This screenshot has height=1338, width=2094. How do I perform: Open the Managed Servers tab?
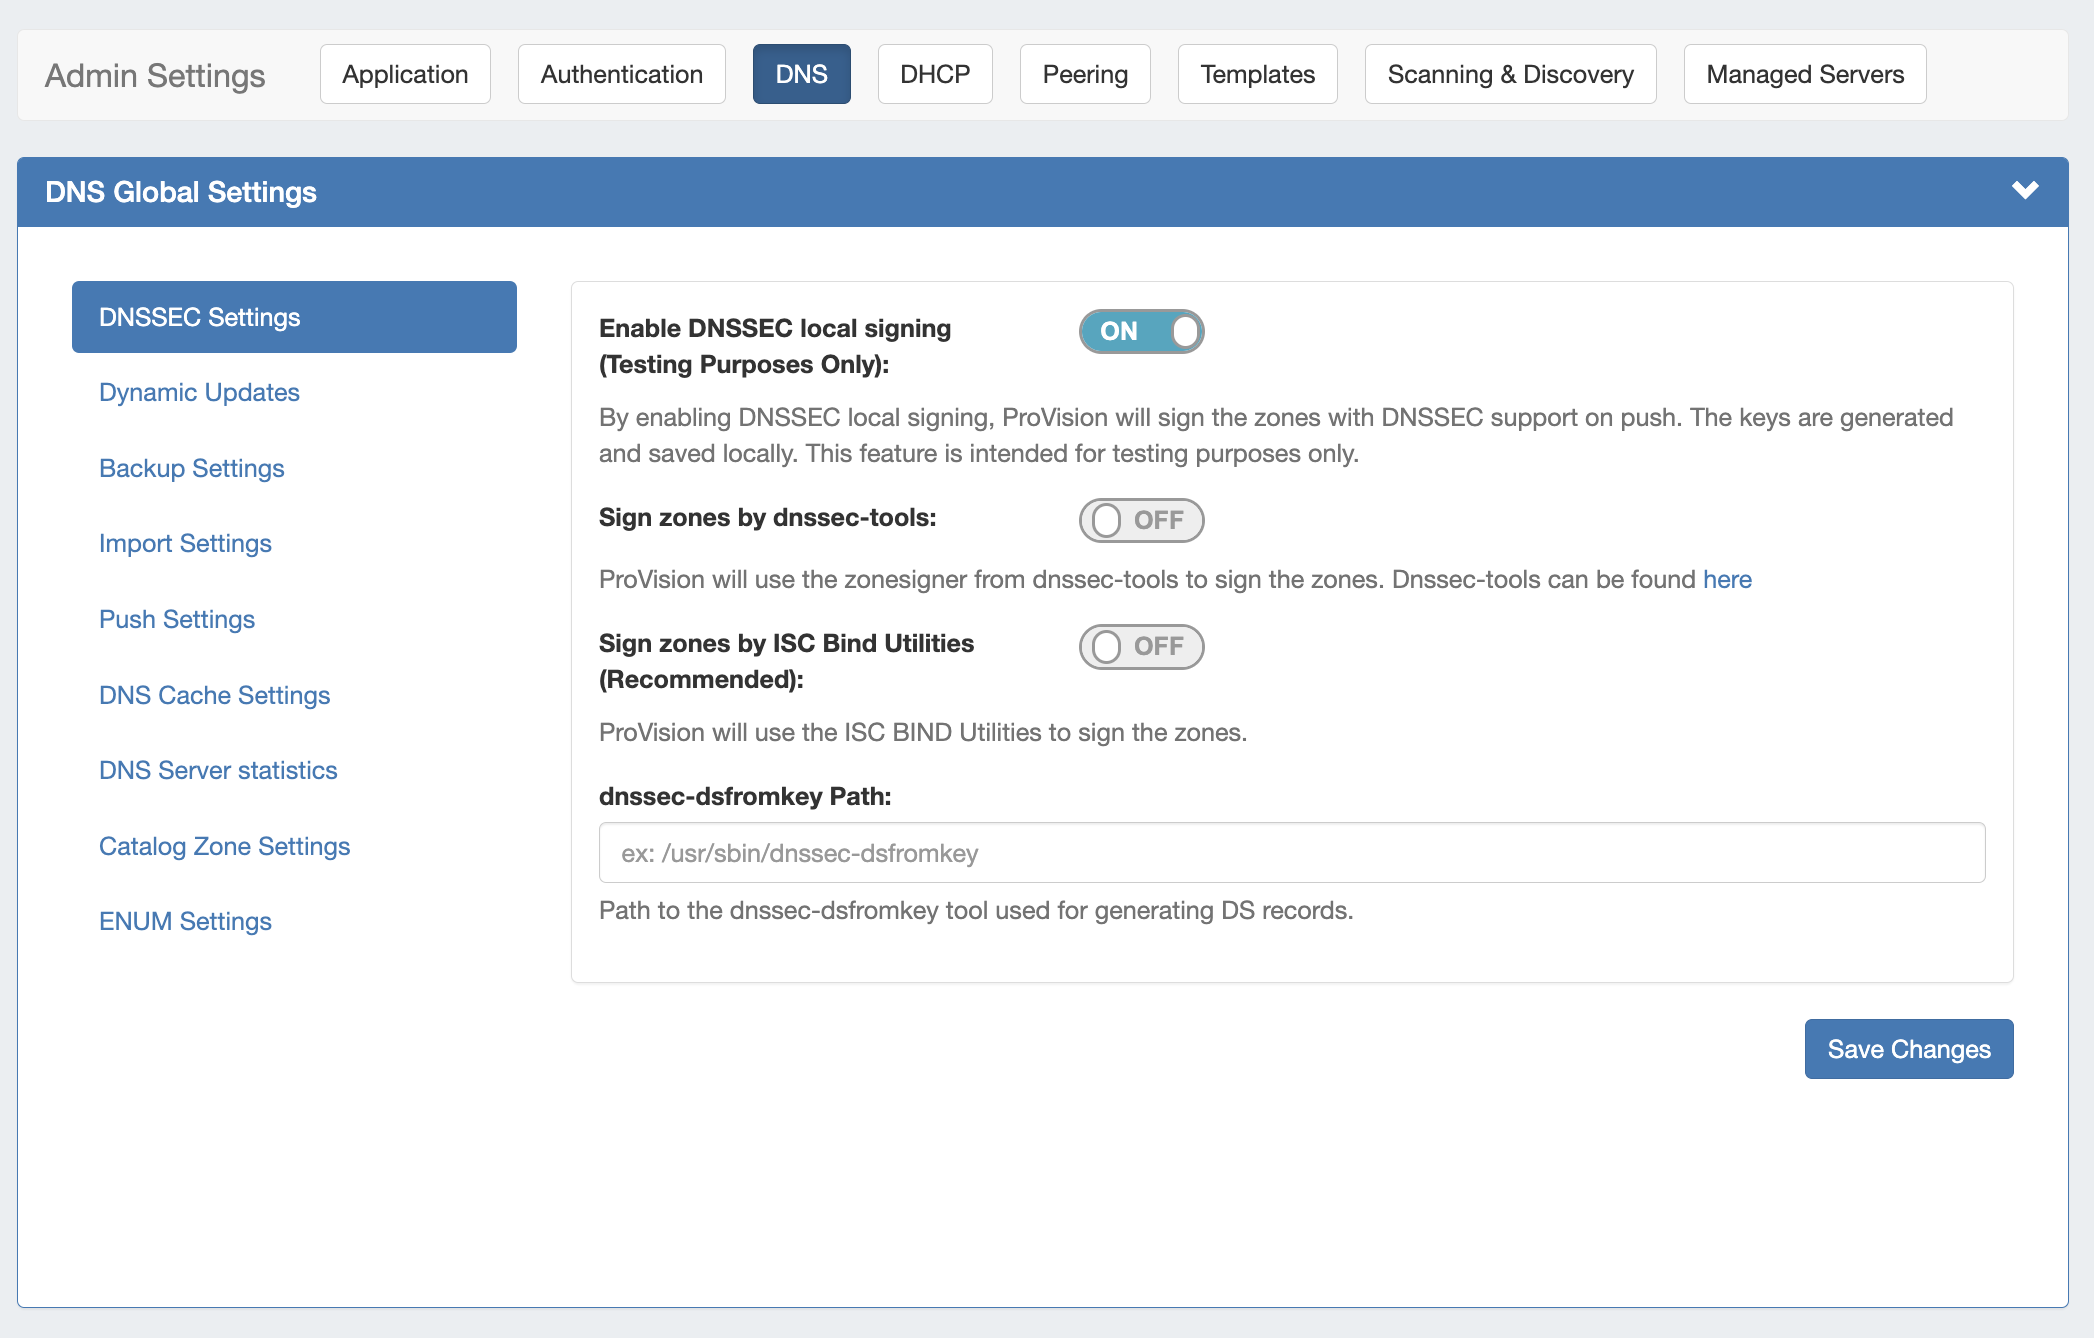click(x=1804, y=74)
